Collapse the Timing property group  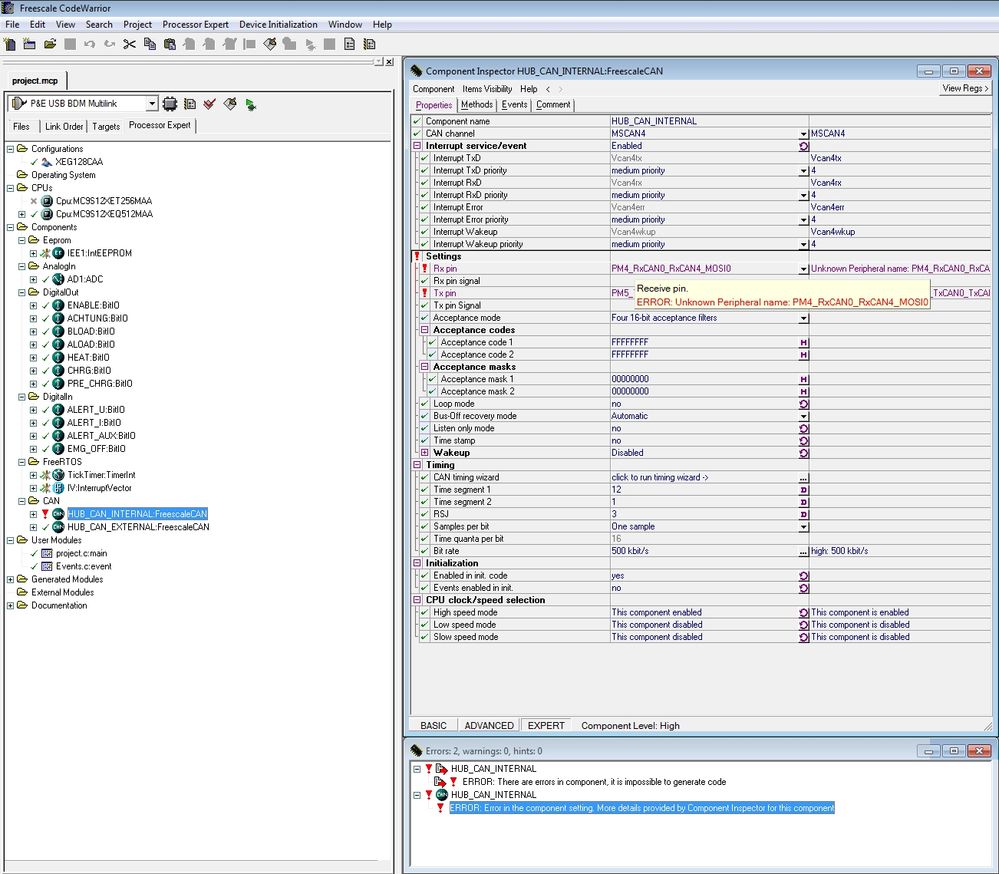tap(417, 465)
